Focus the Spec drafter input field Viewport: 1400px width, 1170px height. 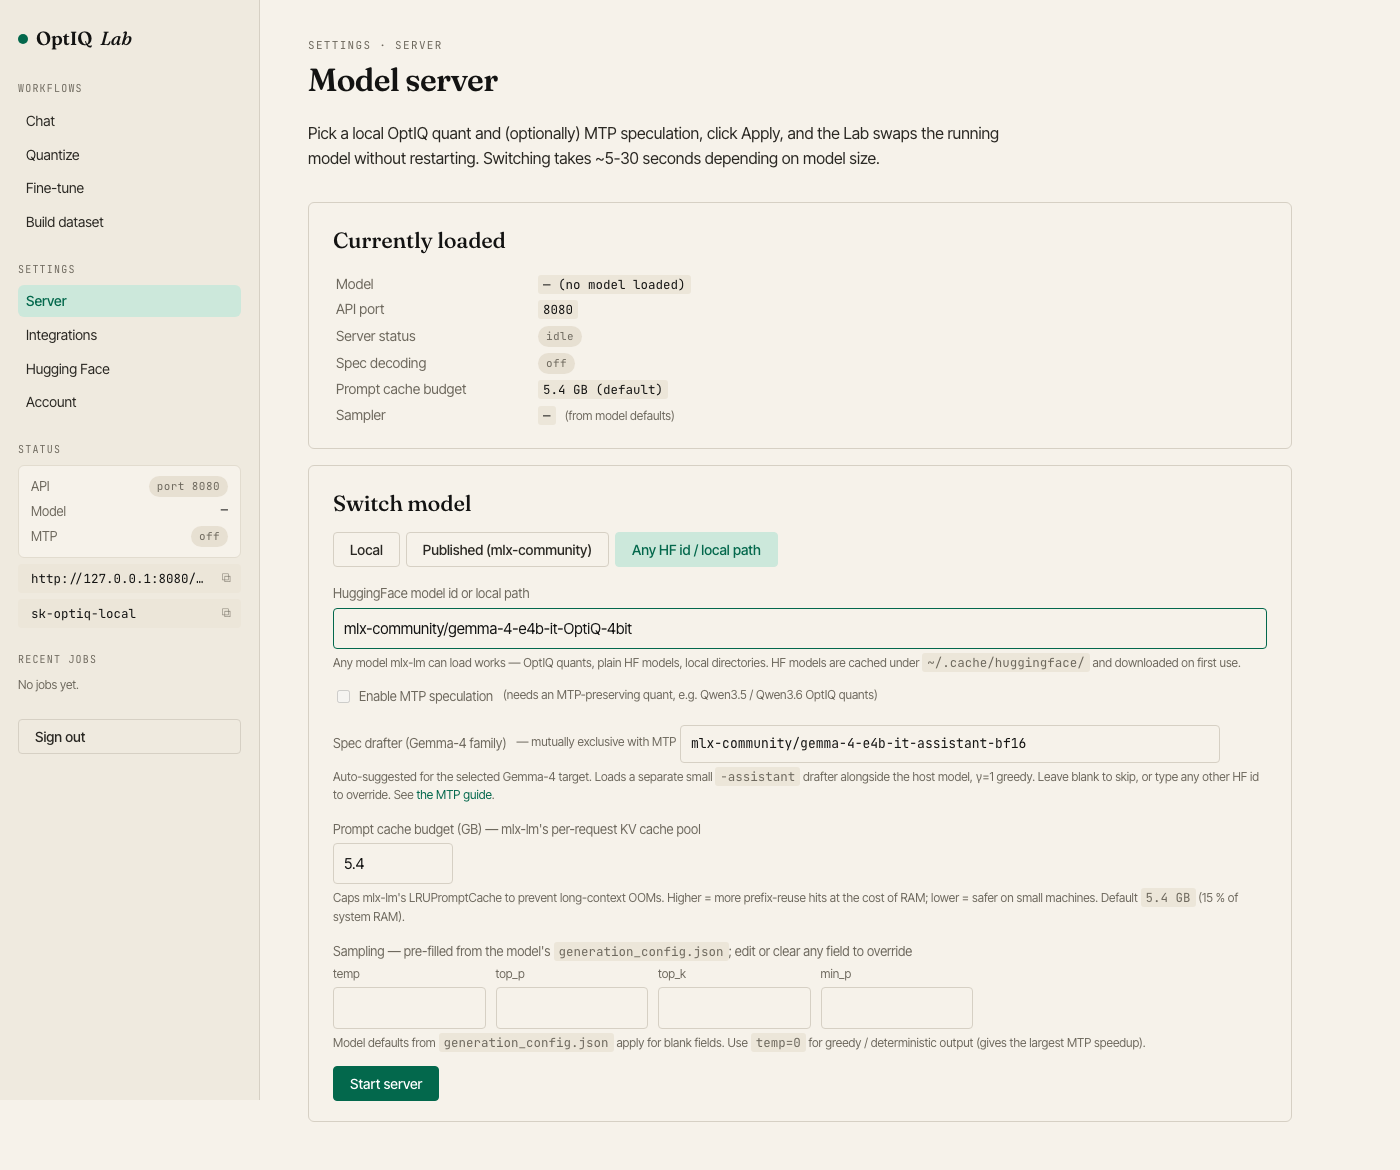[x=949, y=744]
